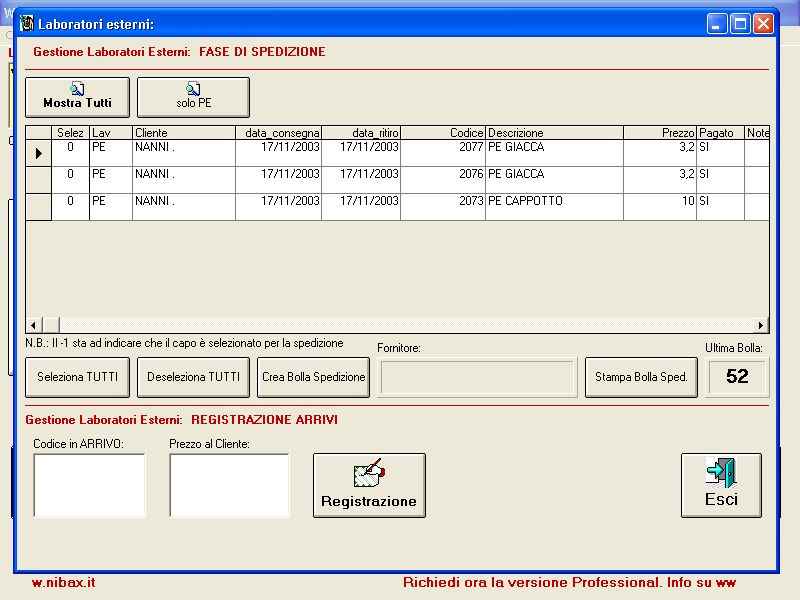Click the Deseleziona TUTTI button
800x600 pixels.
coord(193,377)
